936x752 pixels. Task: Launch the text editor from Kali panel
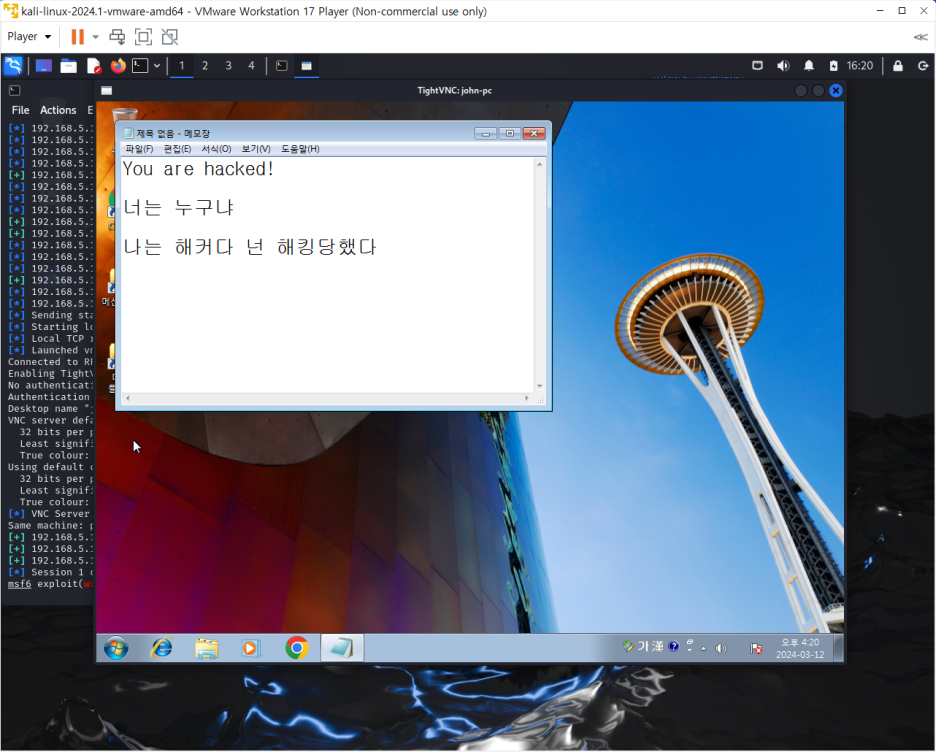(94, 66)
